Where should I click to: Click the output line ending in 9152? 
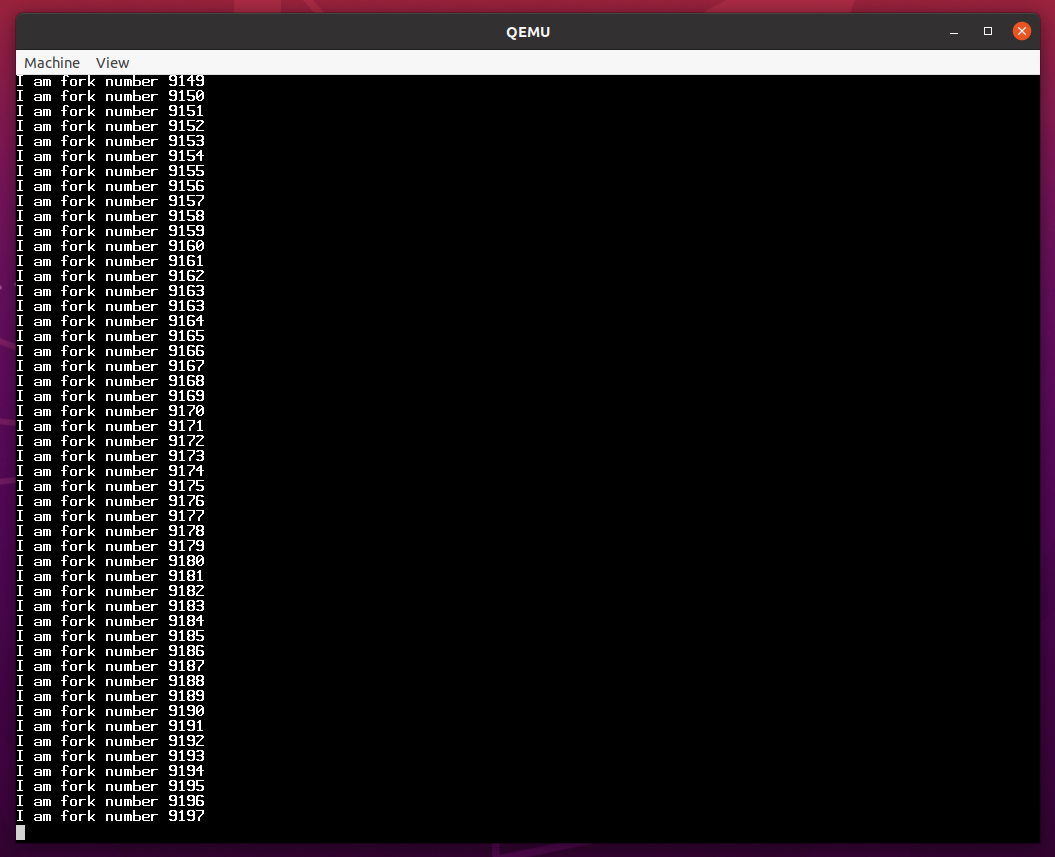point(110,127)
